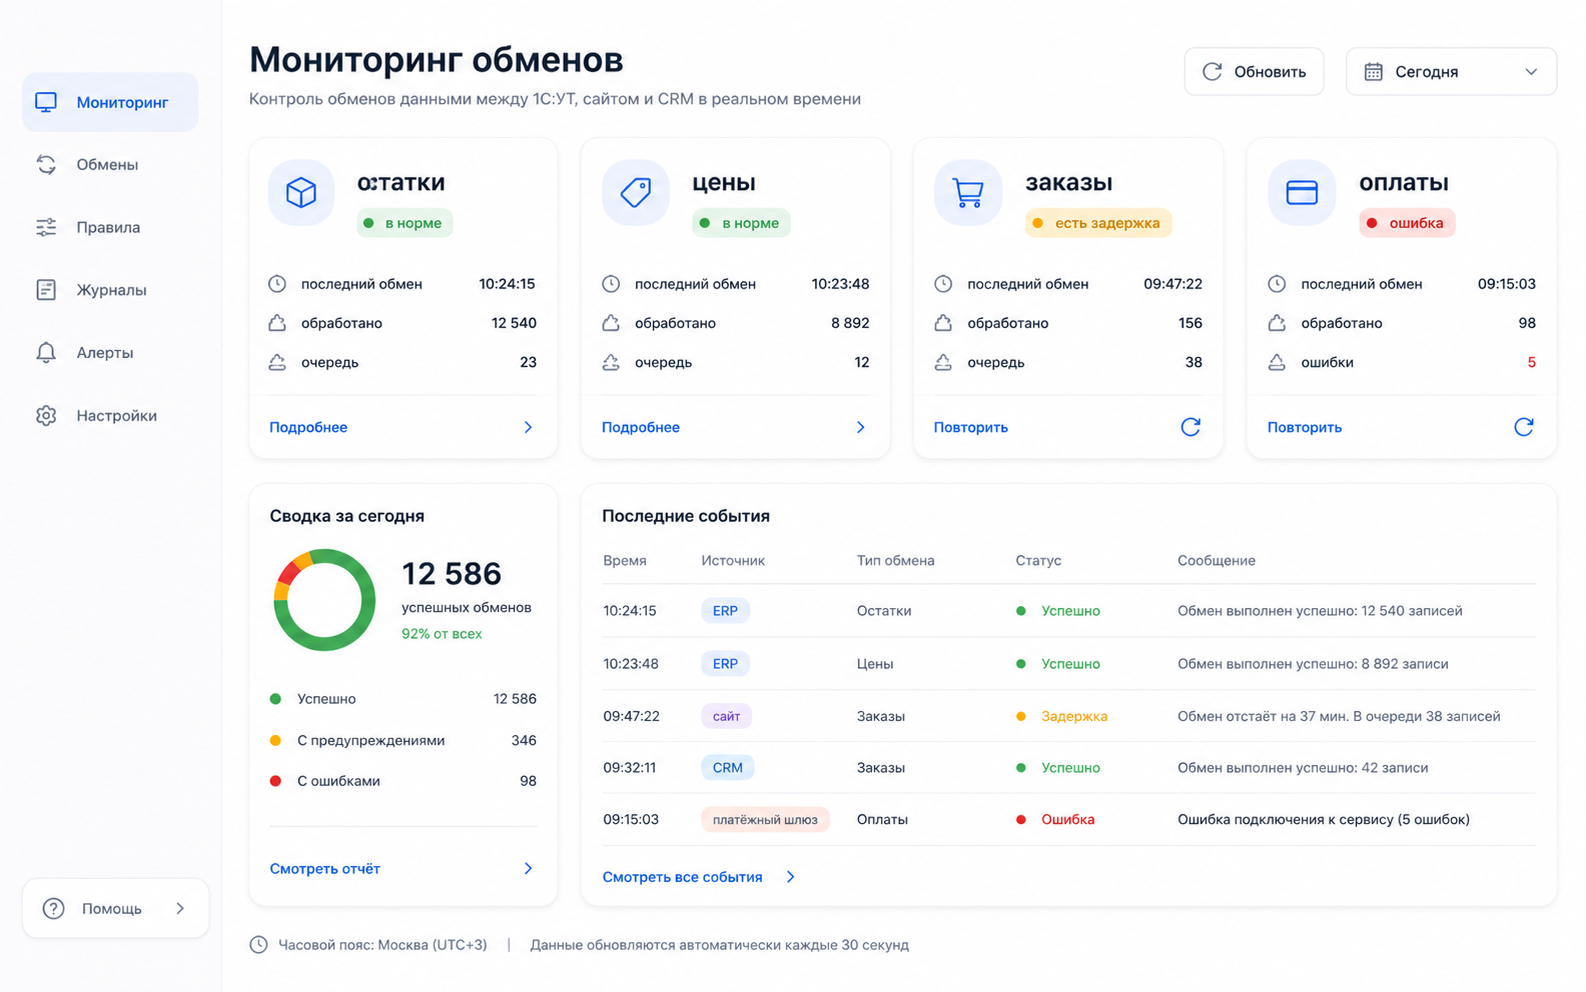Open Настройки sidebar item
This screenshot has height=992, width=1586.
pos(116,415)
